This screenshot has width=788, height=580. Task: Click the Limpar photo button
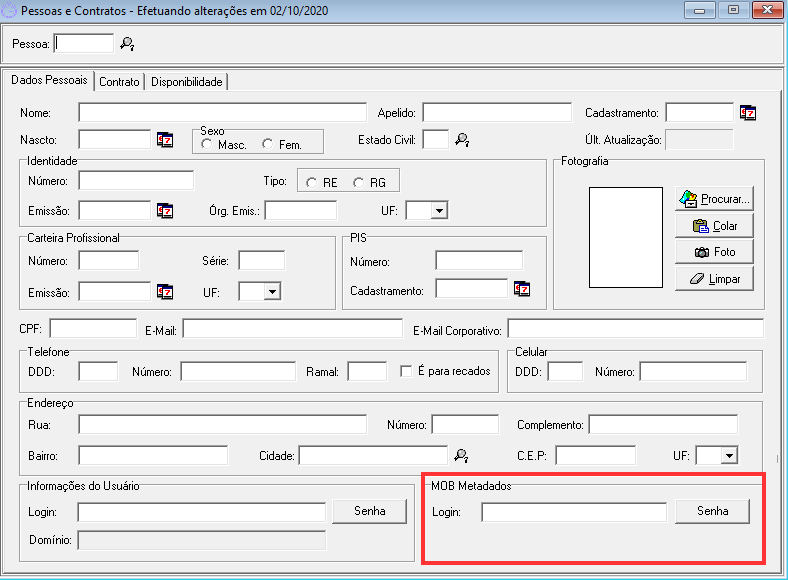point(714,278)
